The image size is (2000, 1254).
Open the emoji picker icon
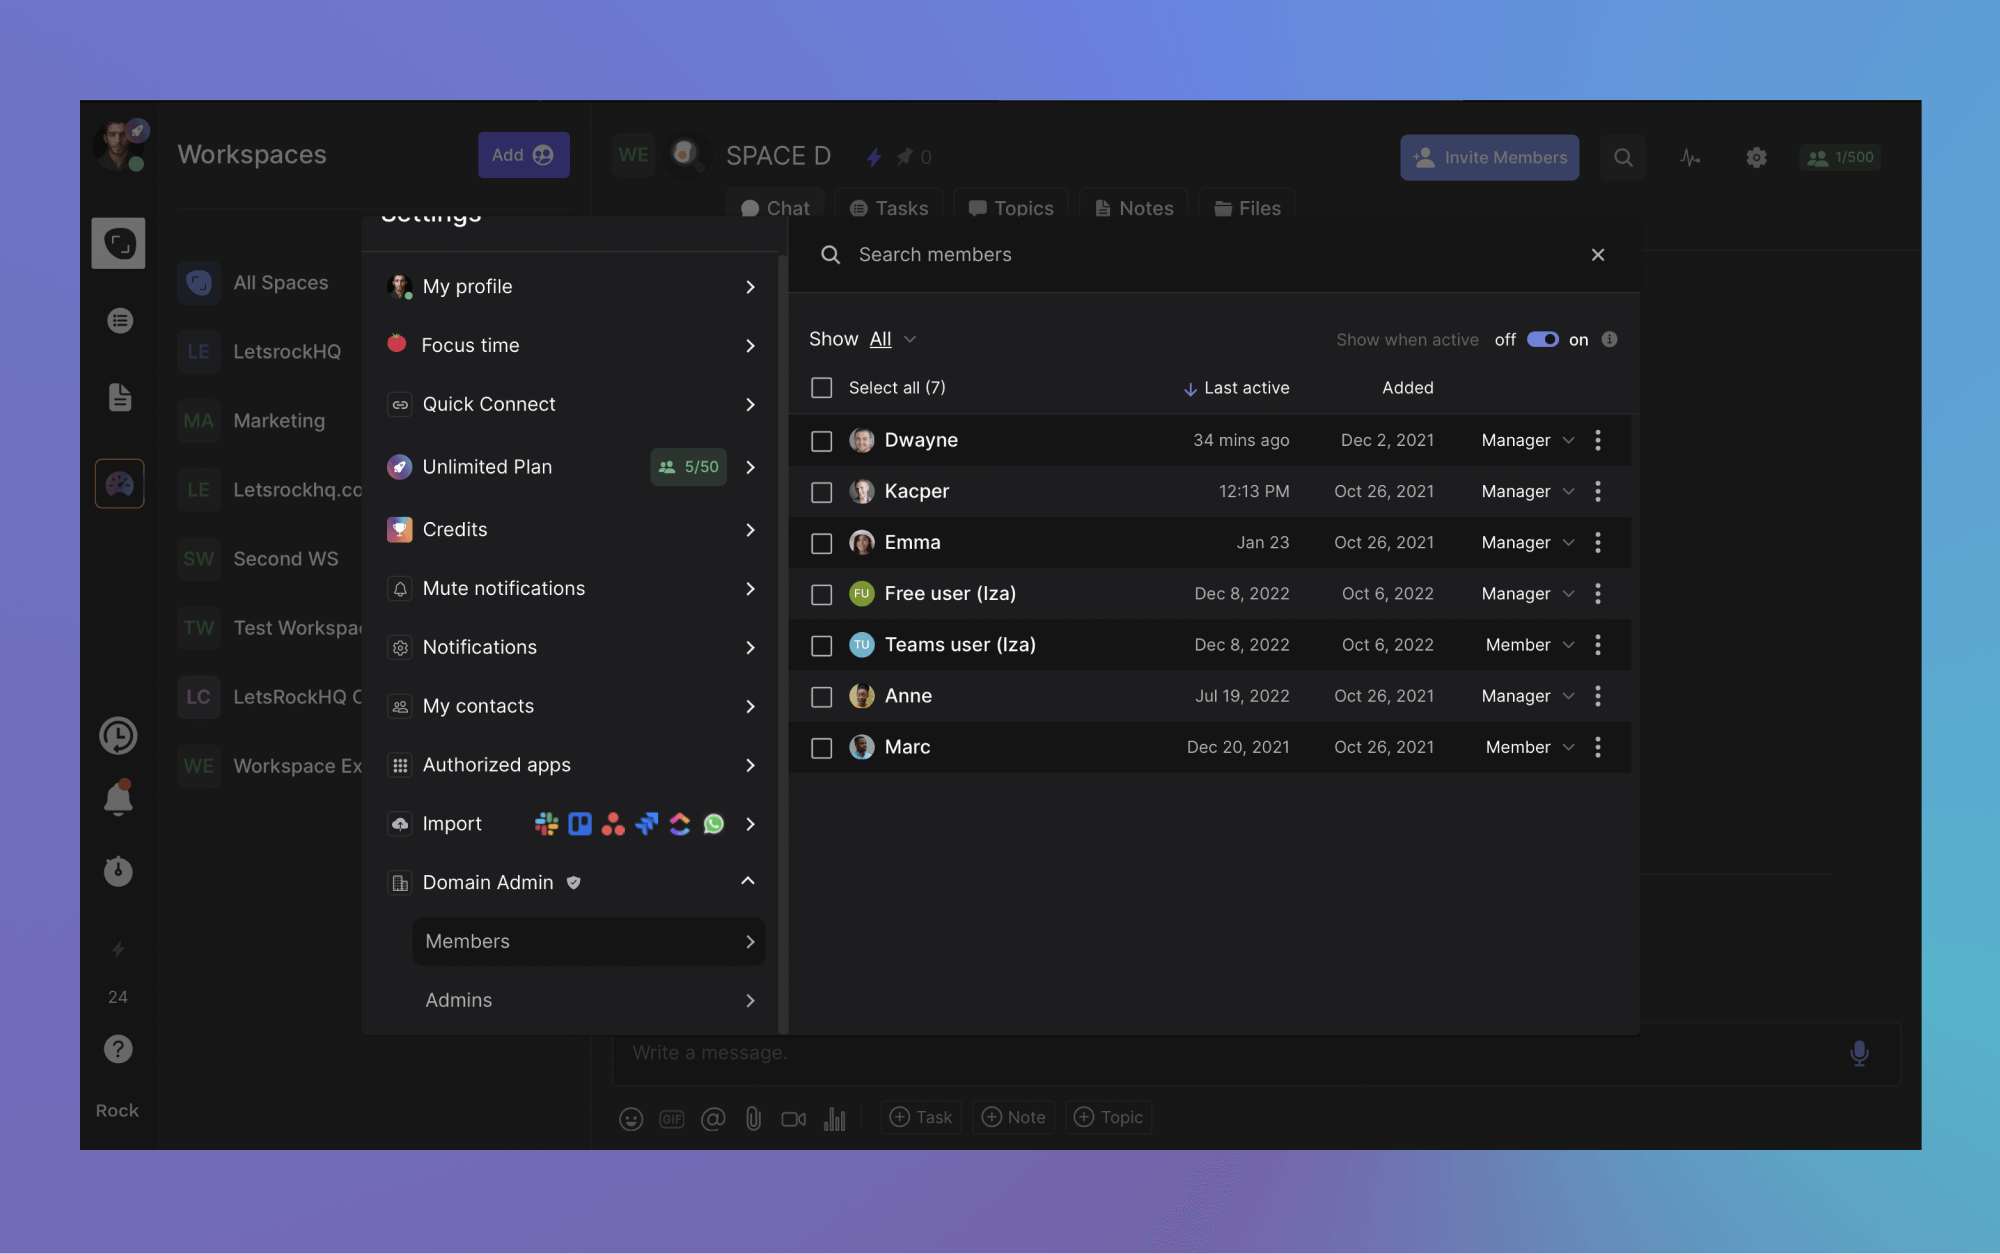[630, 1118]
